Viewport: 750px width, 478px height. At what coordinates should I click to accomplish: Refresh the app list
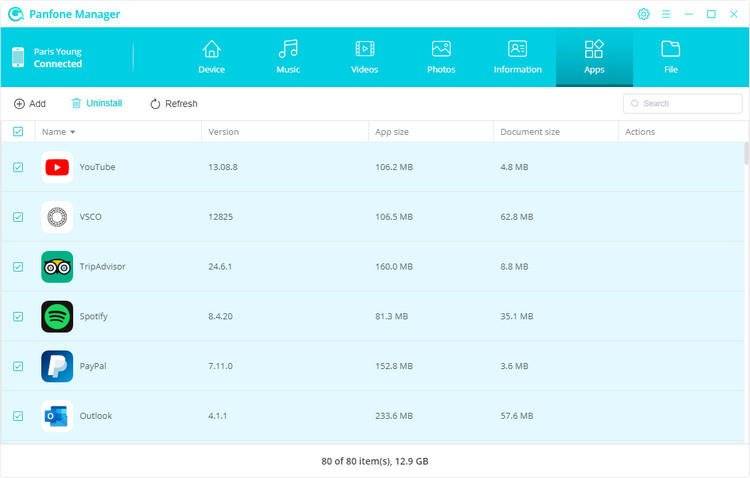click(174, 103)
